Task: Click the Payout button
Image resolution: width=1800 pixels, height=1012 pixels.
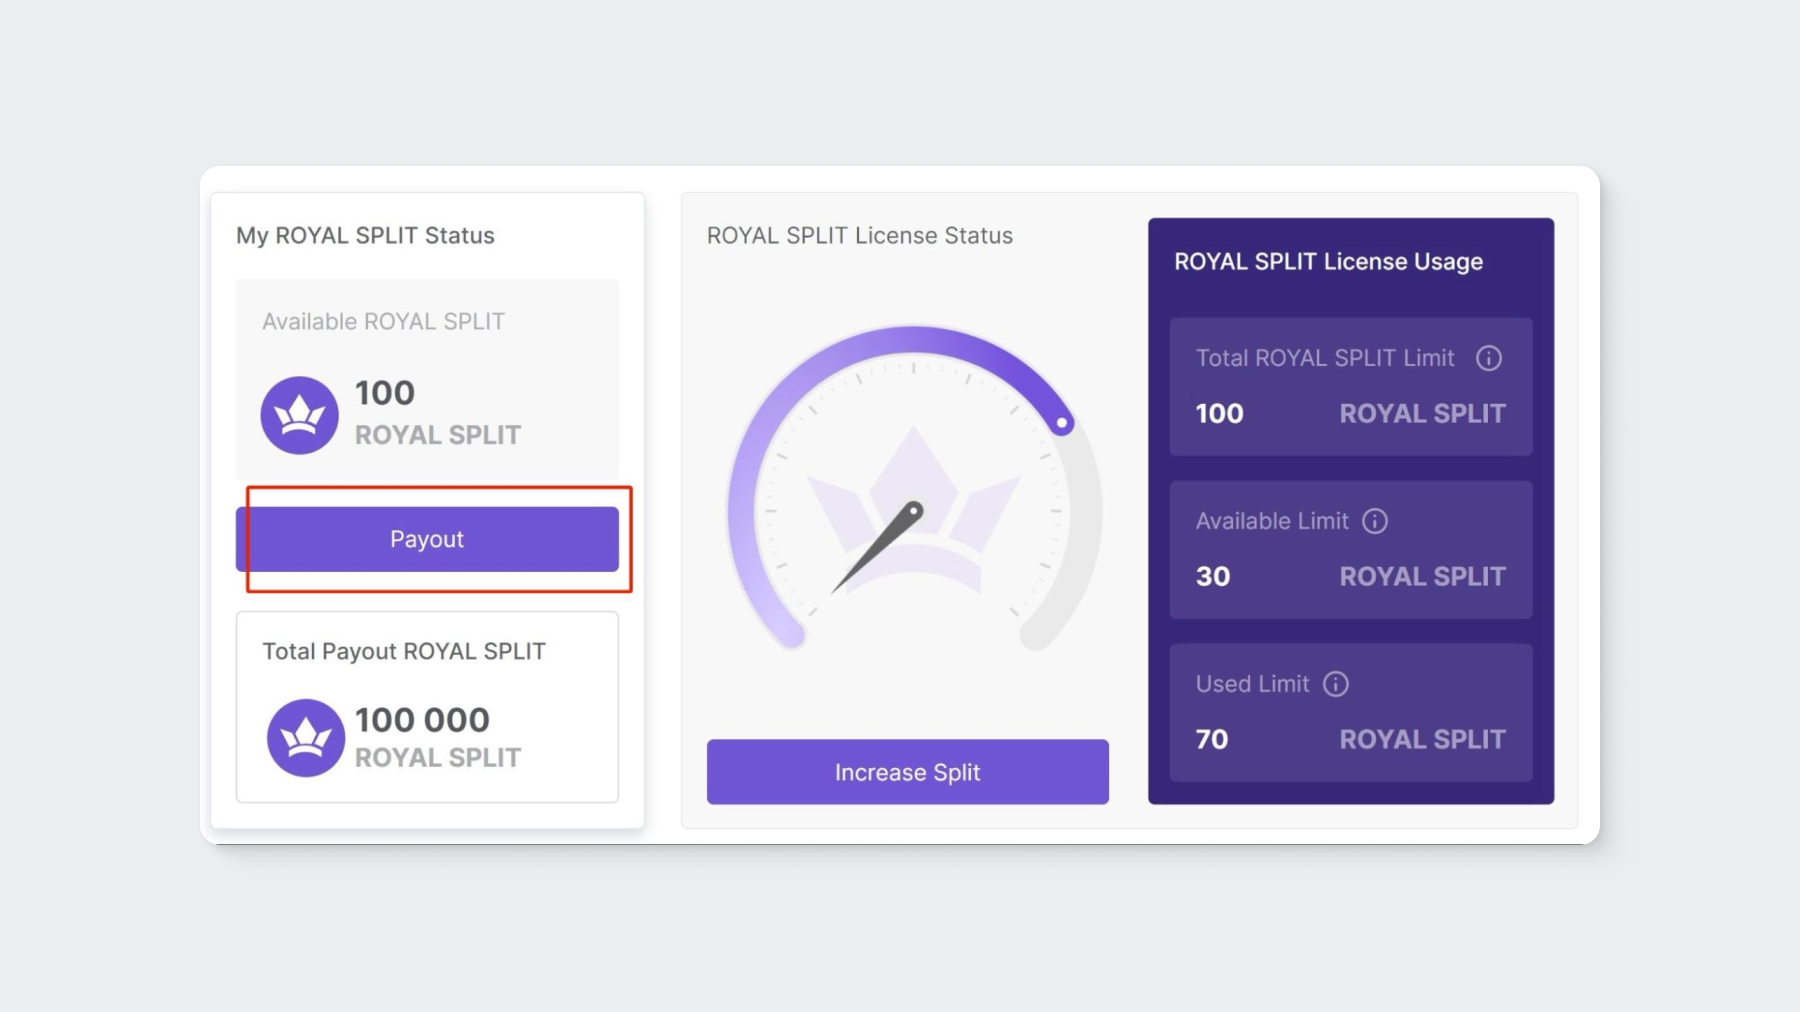Action: click(x=427, y=539)
